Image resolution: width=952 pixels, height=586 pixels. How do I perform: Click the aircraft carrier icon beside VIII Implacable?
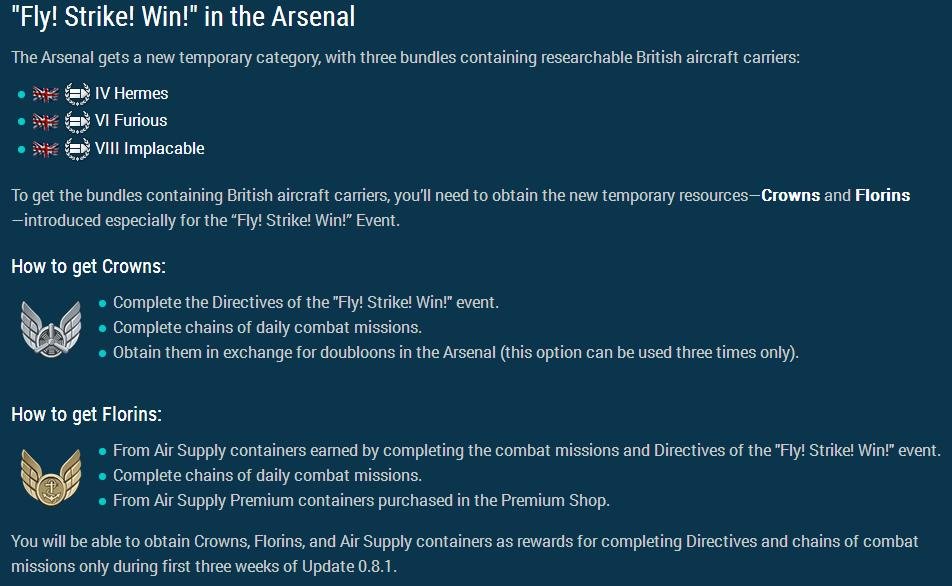(77, 149)
